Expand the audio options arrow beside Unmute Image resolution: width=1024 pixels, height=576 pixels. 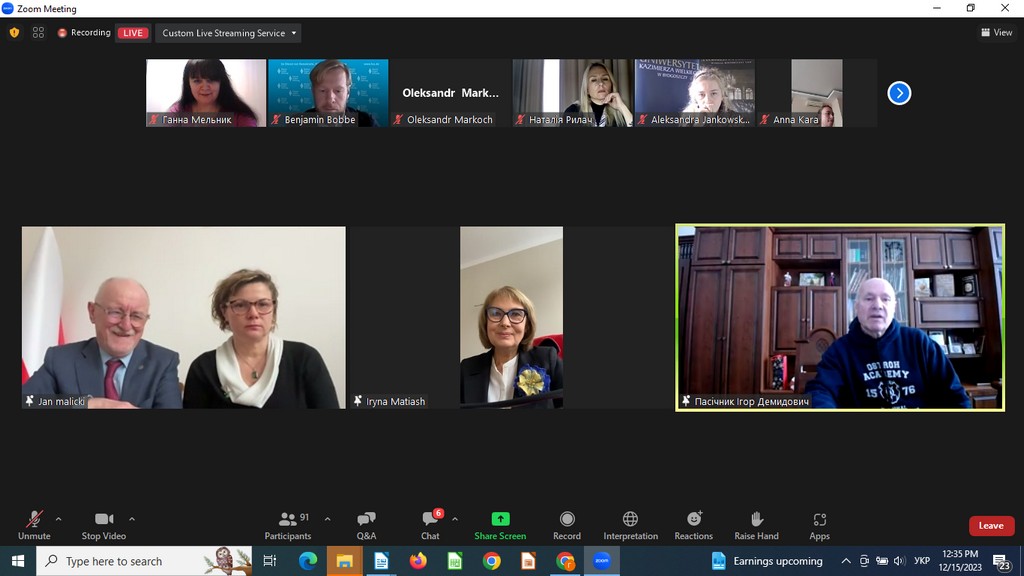[x=58, y=519]
